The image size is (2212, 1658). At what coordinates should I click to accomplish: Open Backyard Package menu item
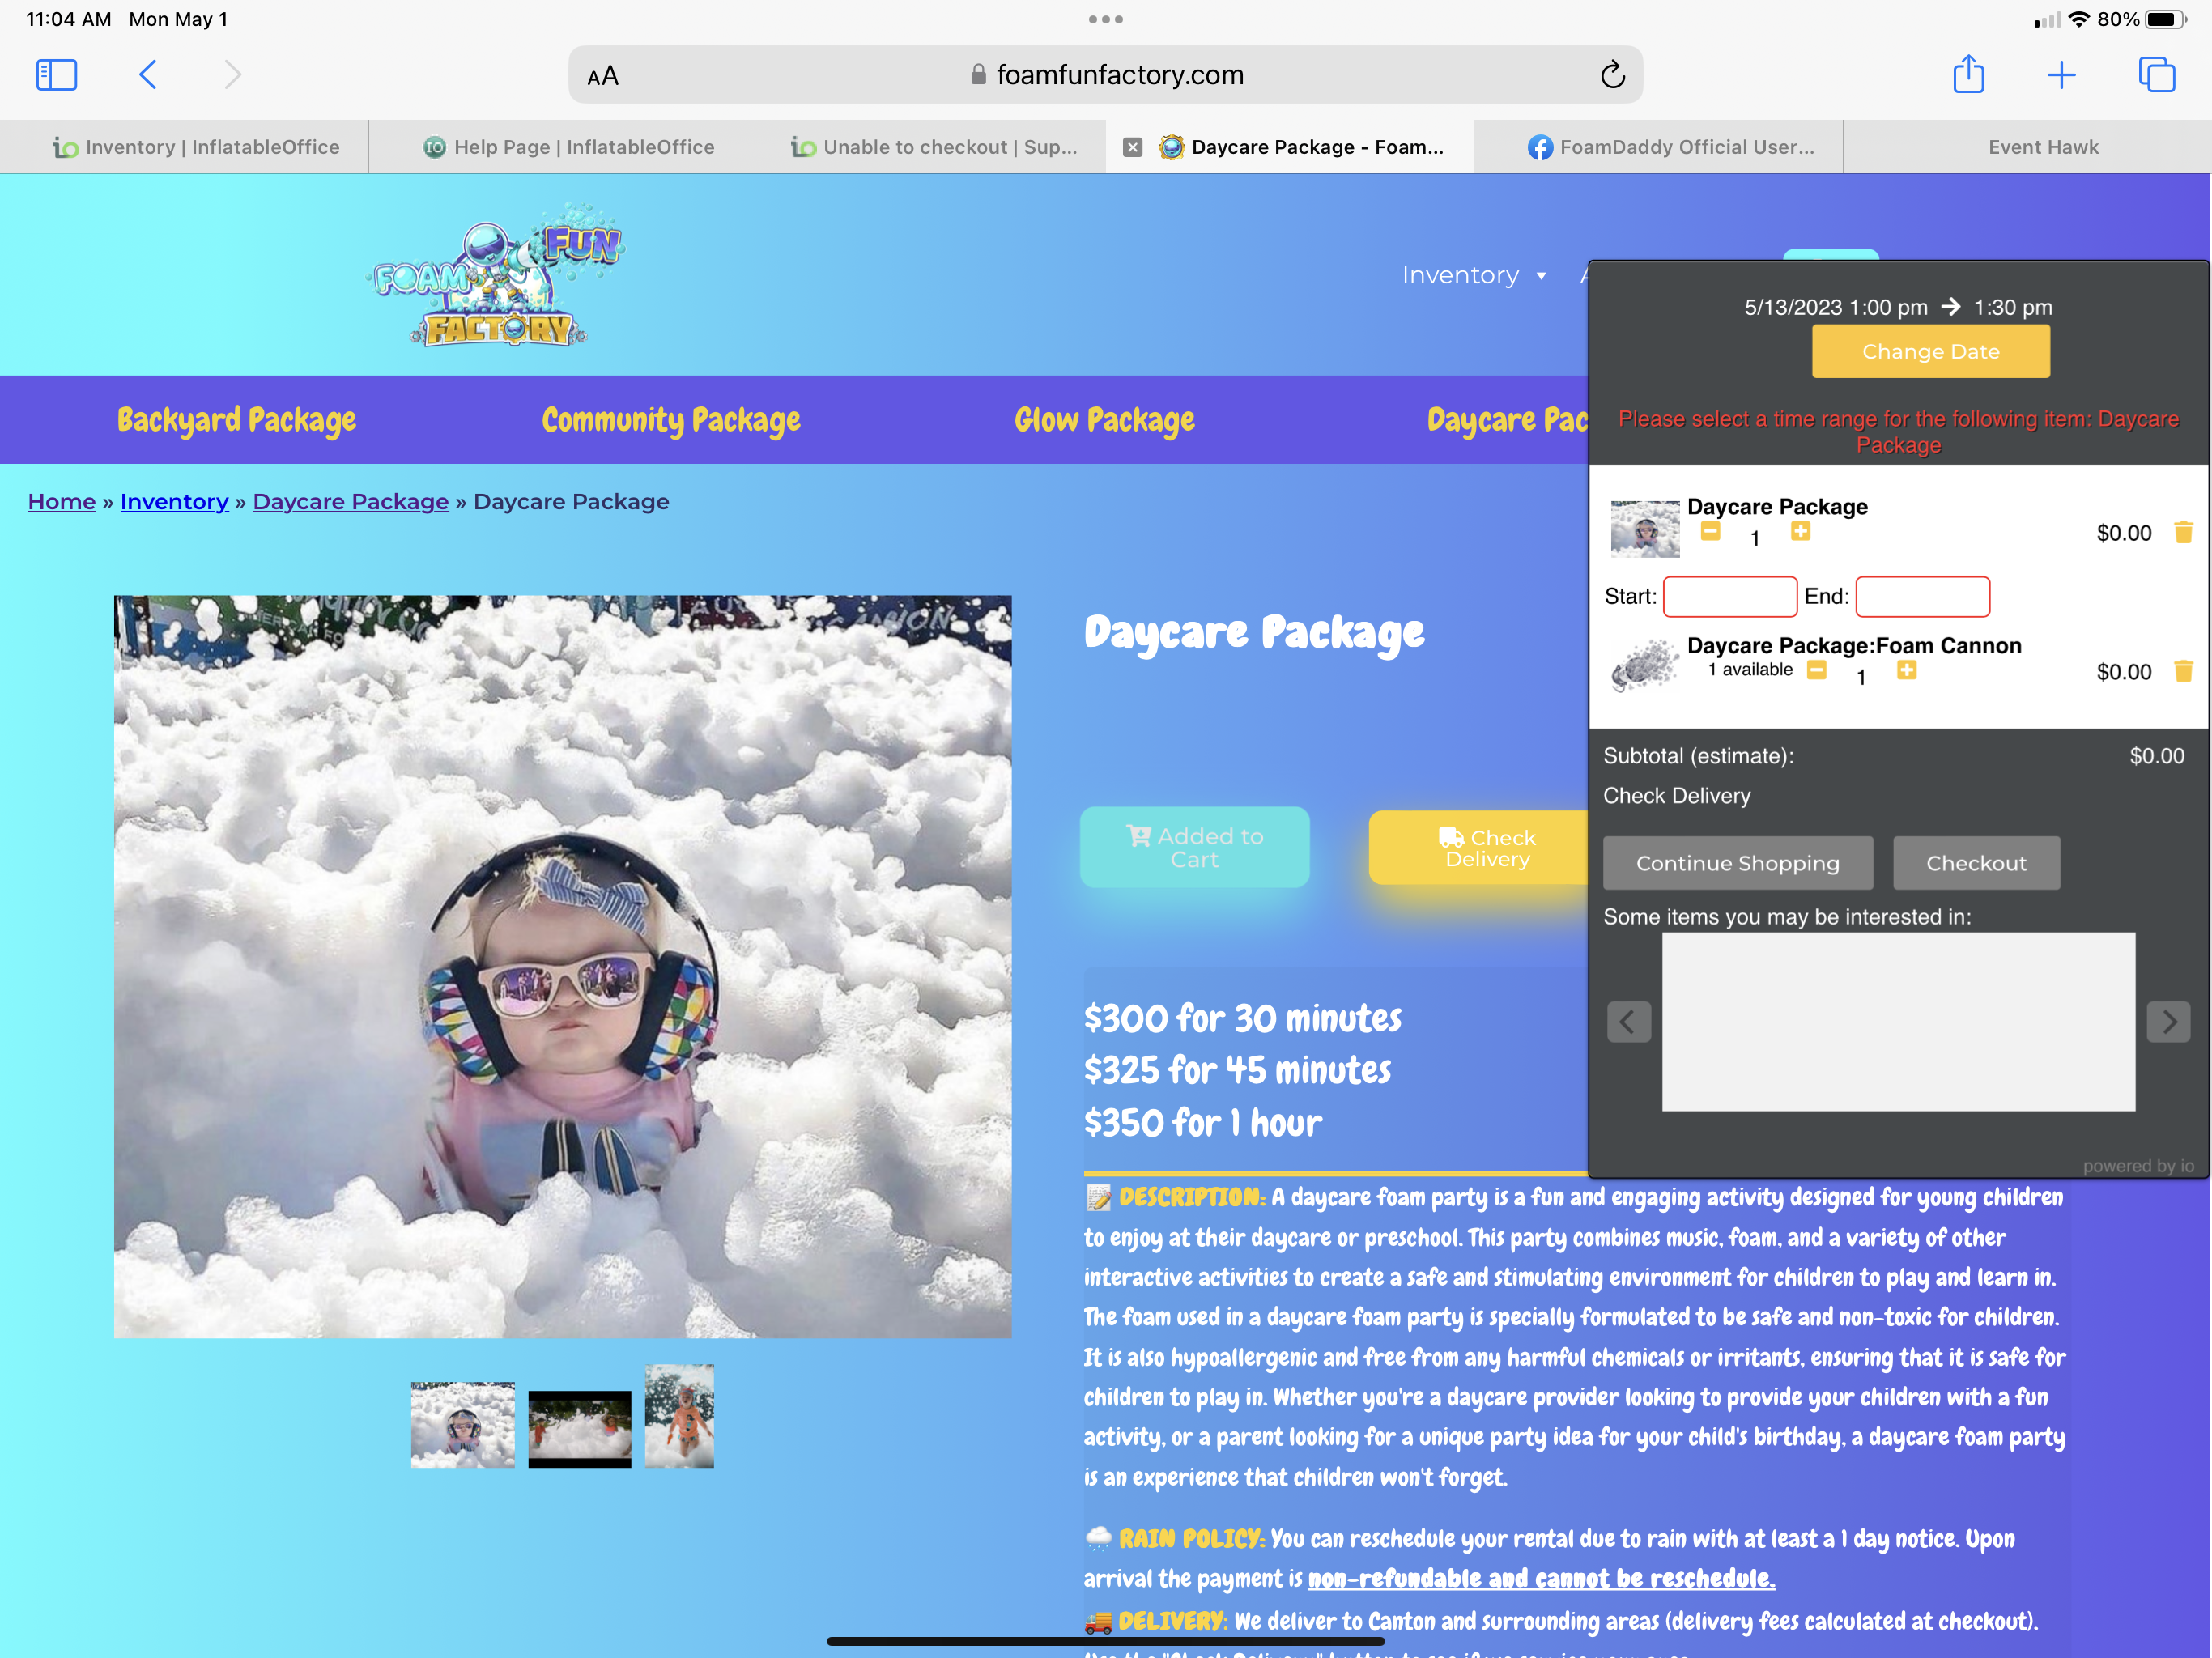236,420
